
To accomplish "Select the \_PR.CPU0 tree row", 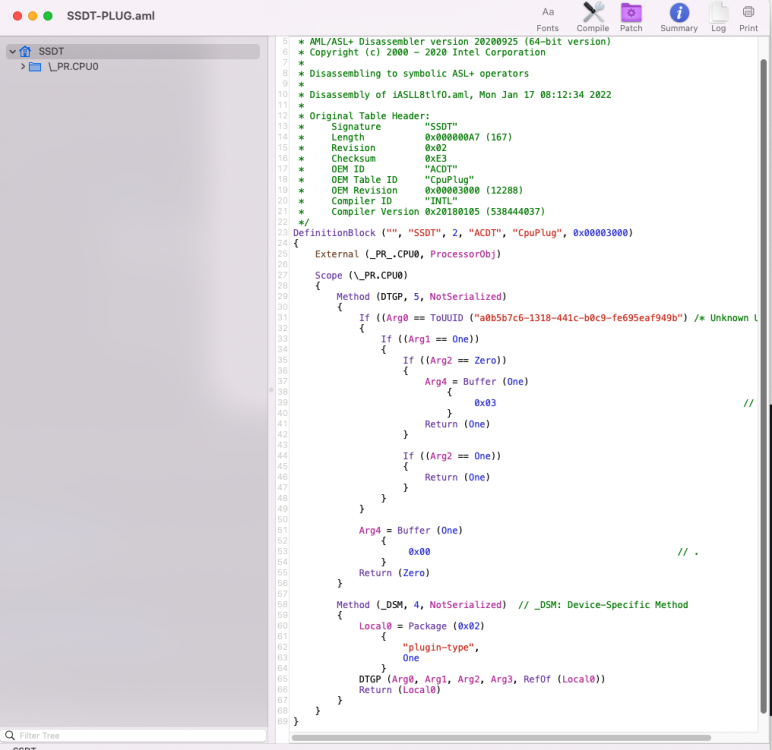I will point(133,66).
